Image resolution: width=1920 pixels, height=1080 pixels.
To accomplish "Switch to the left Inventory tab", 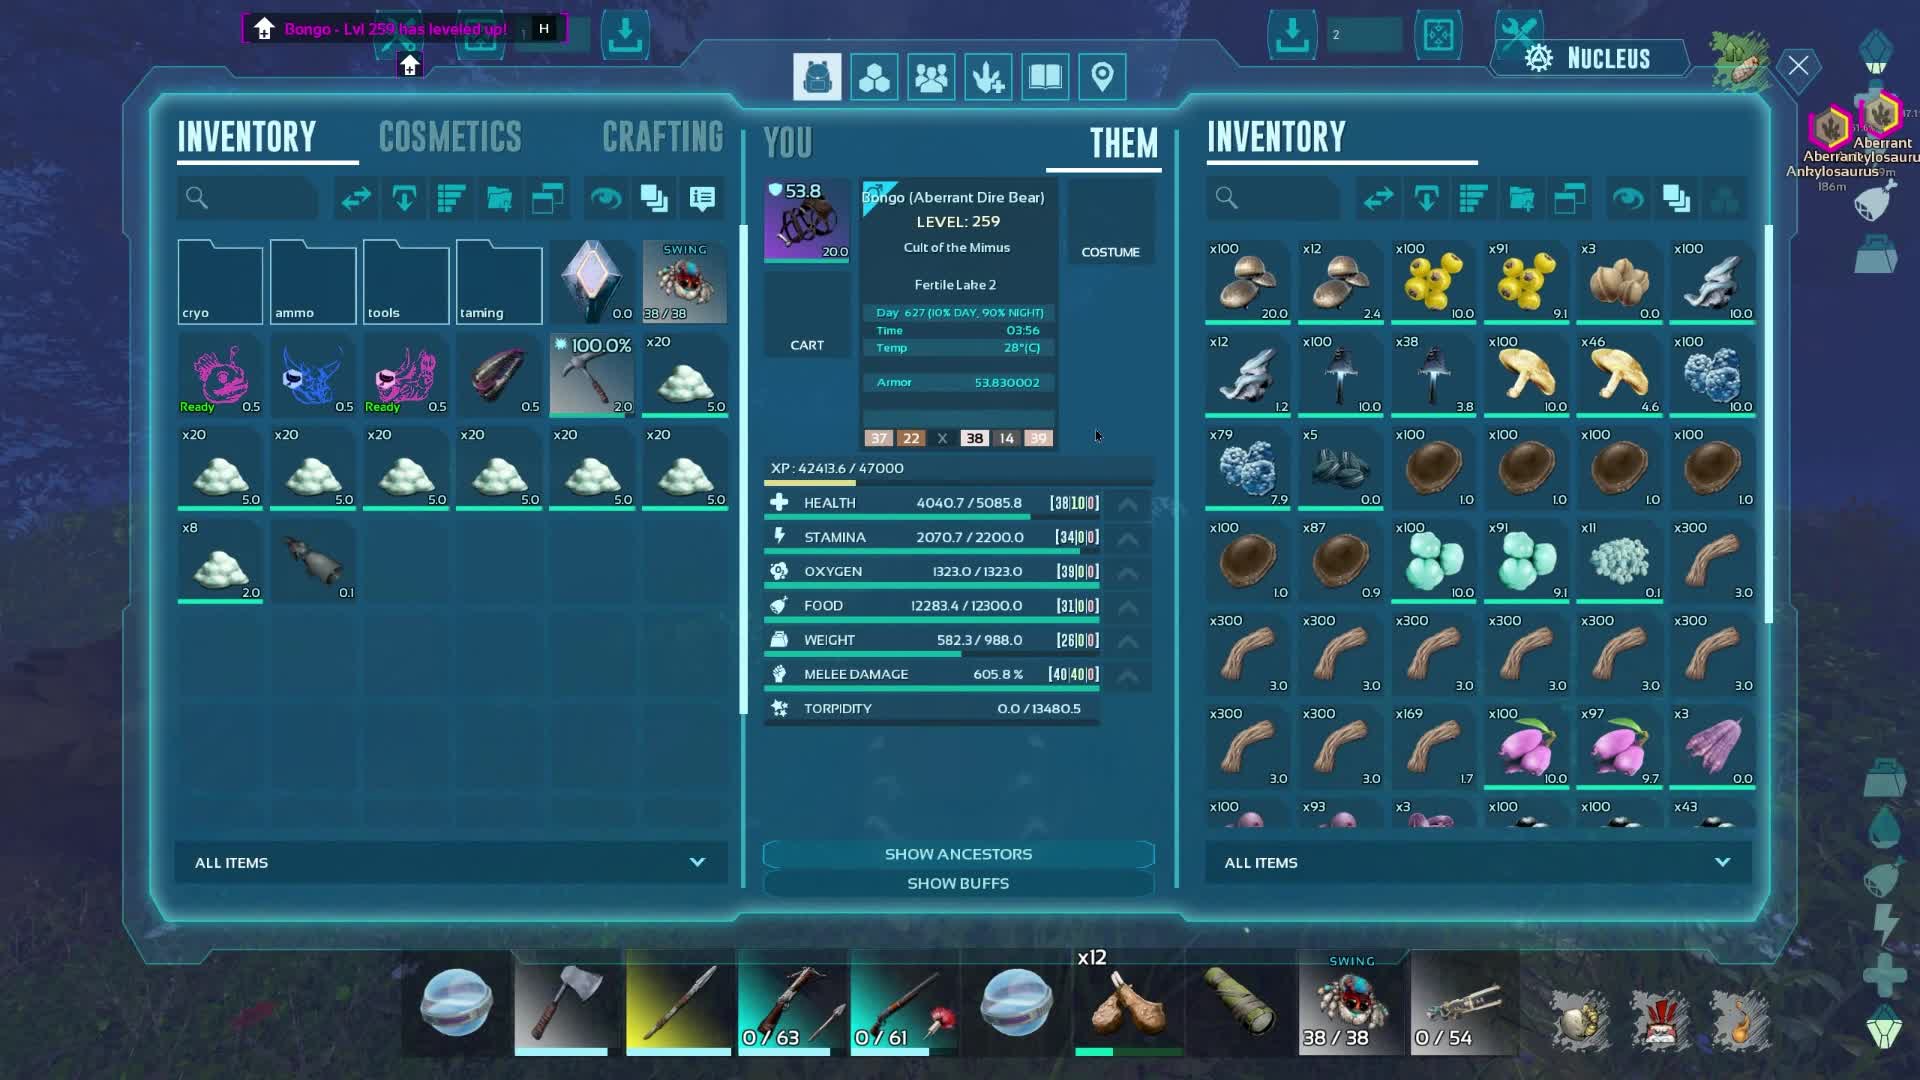I will 247,137.
